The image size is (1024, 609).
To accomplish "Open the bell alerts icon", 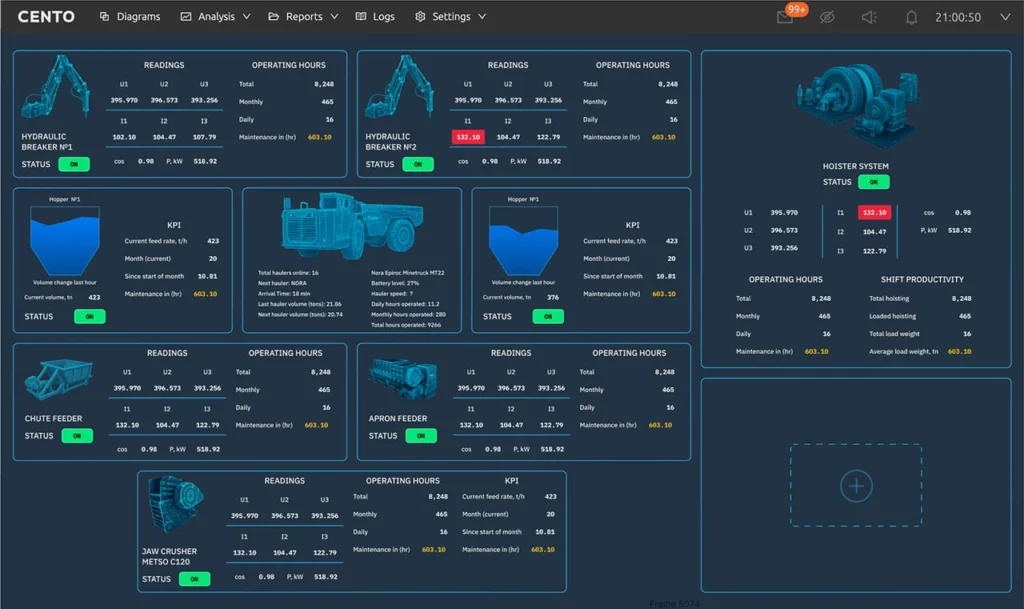I will pos(911,17).
